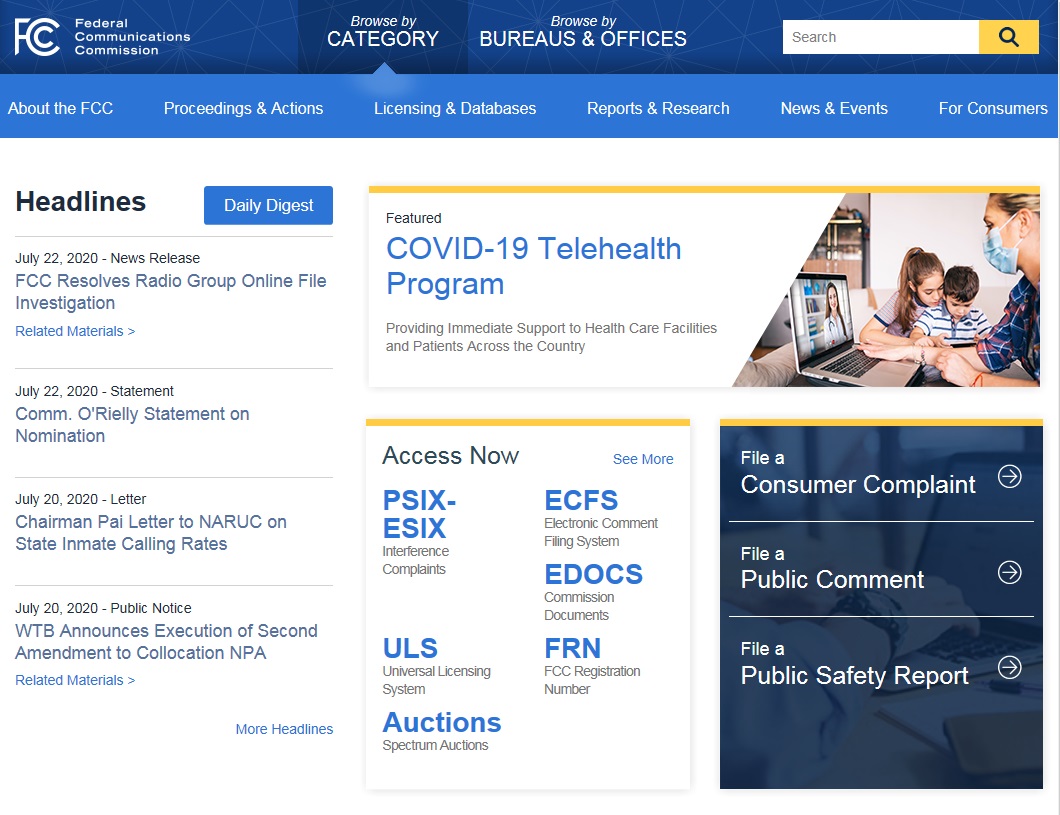Open EDOCS Commission Documents
The height and width of the screenshot is (815, 1060).
594,592
